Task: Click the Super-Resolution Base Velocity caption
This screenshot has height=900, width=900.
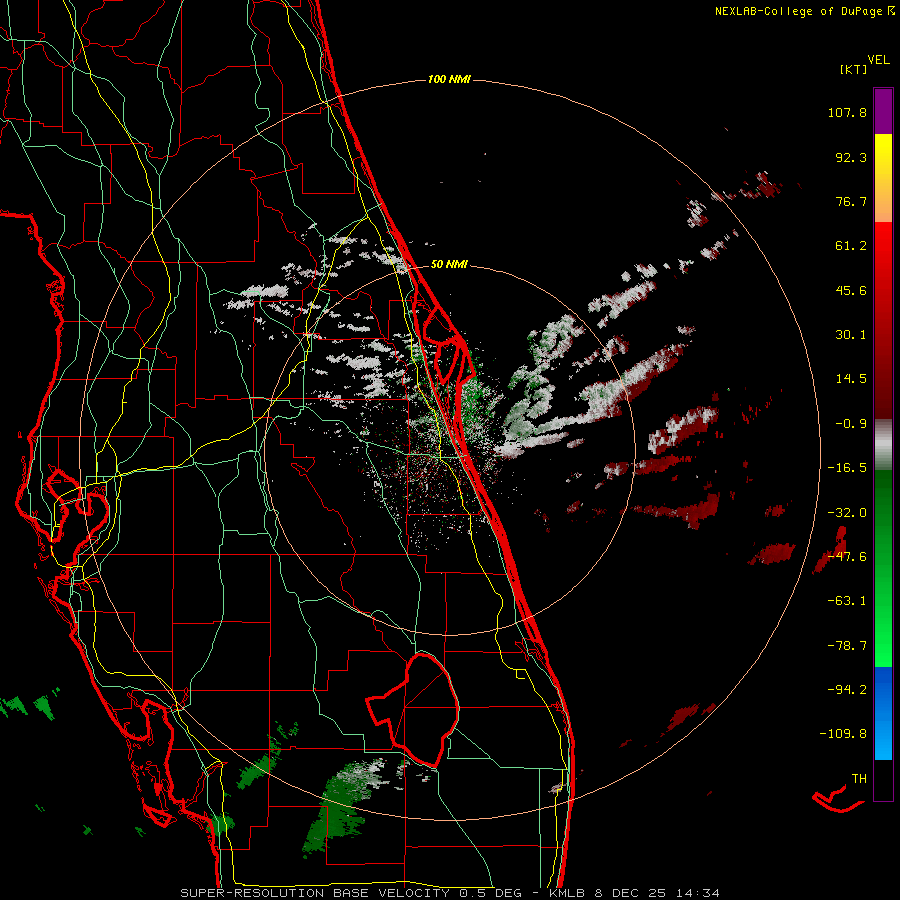Action: click(450, 893)
